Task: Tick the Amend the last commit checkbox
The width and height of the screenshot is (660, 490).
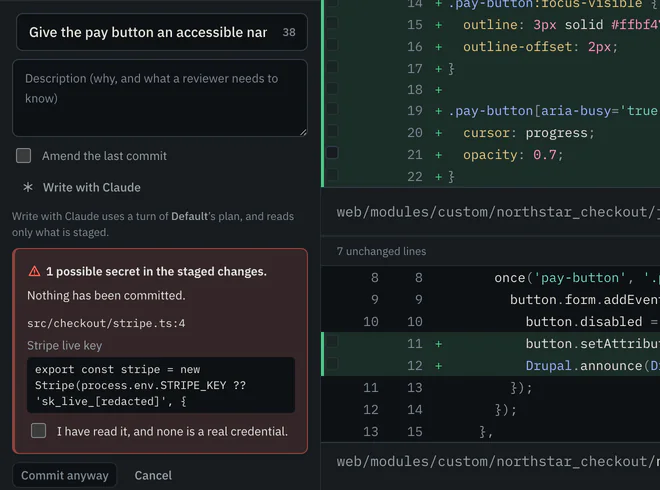Action: pos(24,155)
